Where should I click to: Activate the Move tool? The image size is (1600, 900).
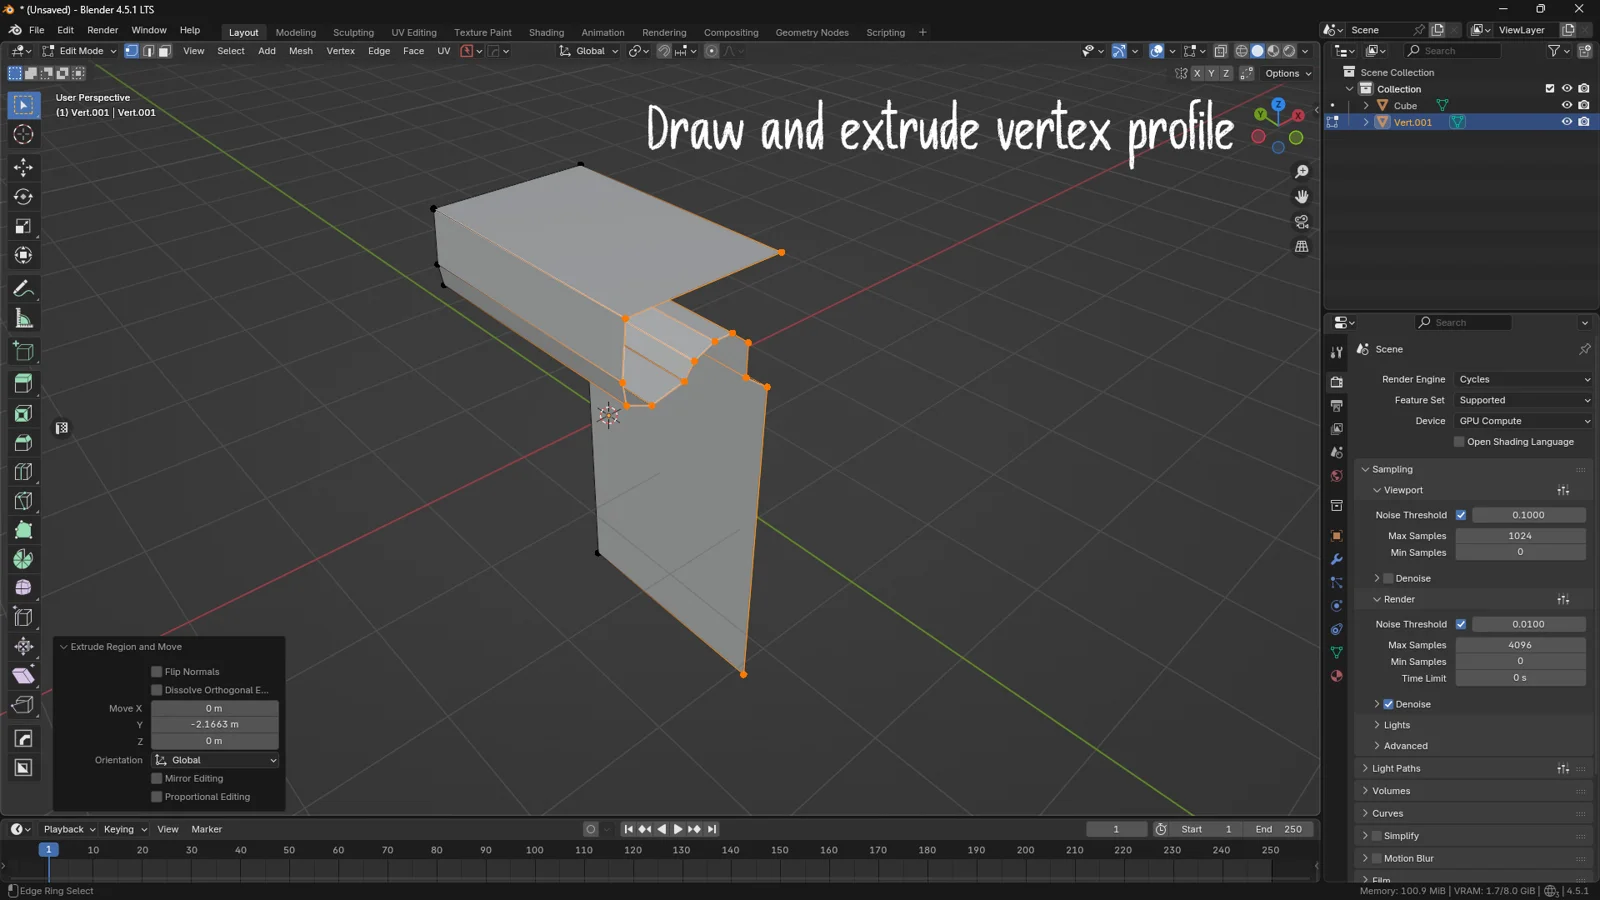tap(23, 168)
